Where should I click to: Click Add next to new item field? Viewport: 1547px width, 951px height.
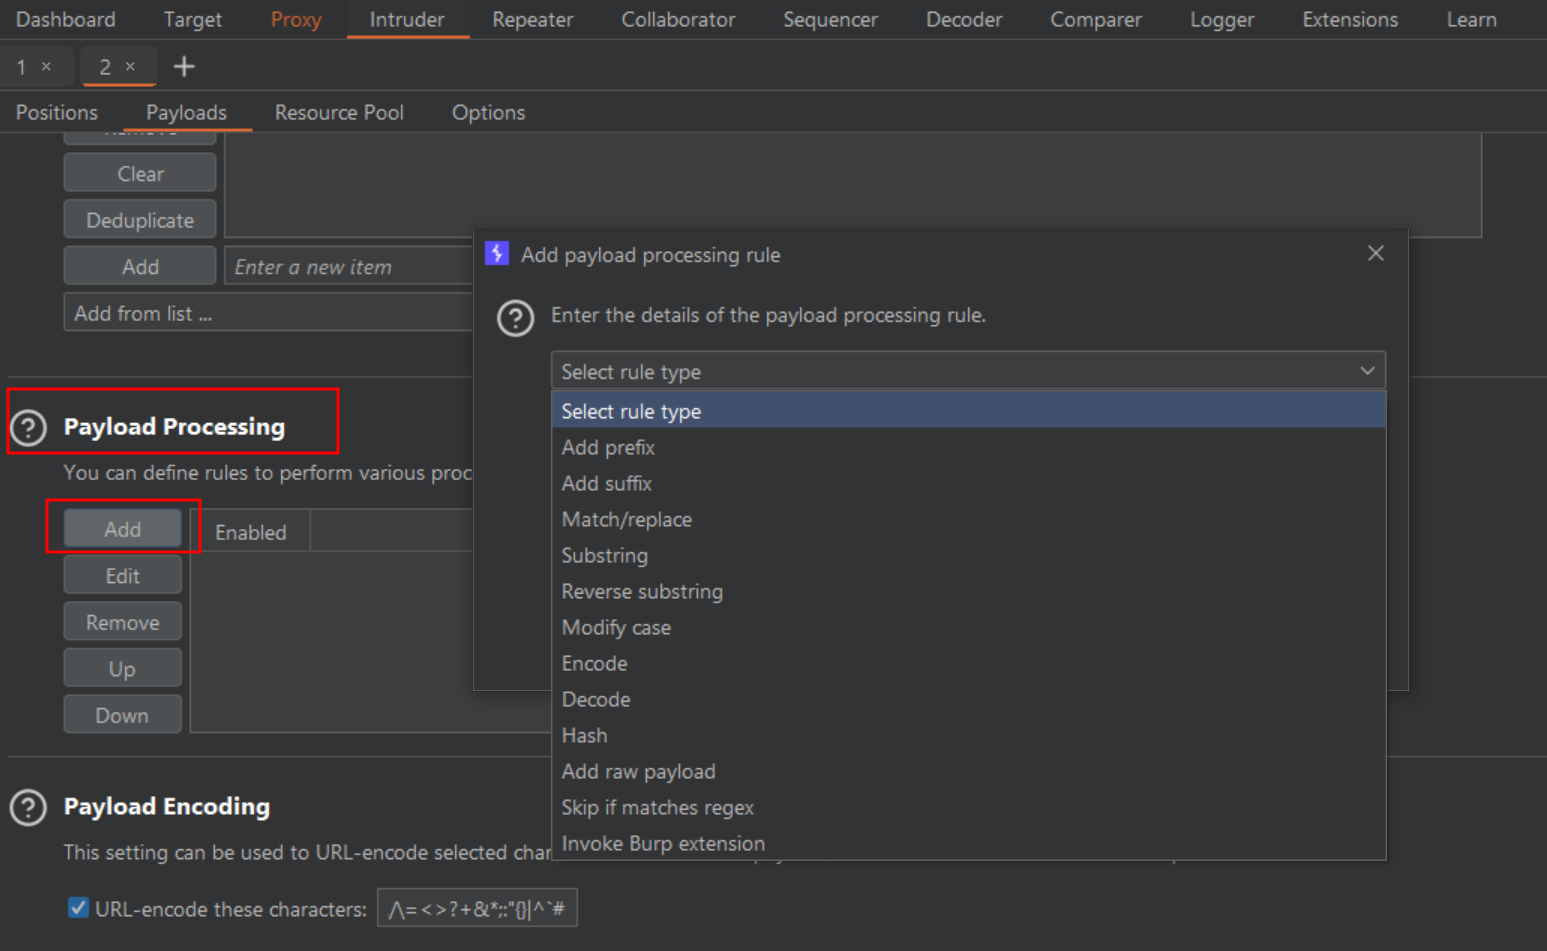pyautogui.click(x=140, y=266)
